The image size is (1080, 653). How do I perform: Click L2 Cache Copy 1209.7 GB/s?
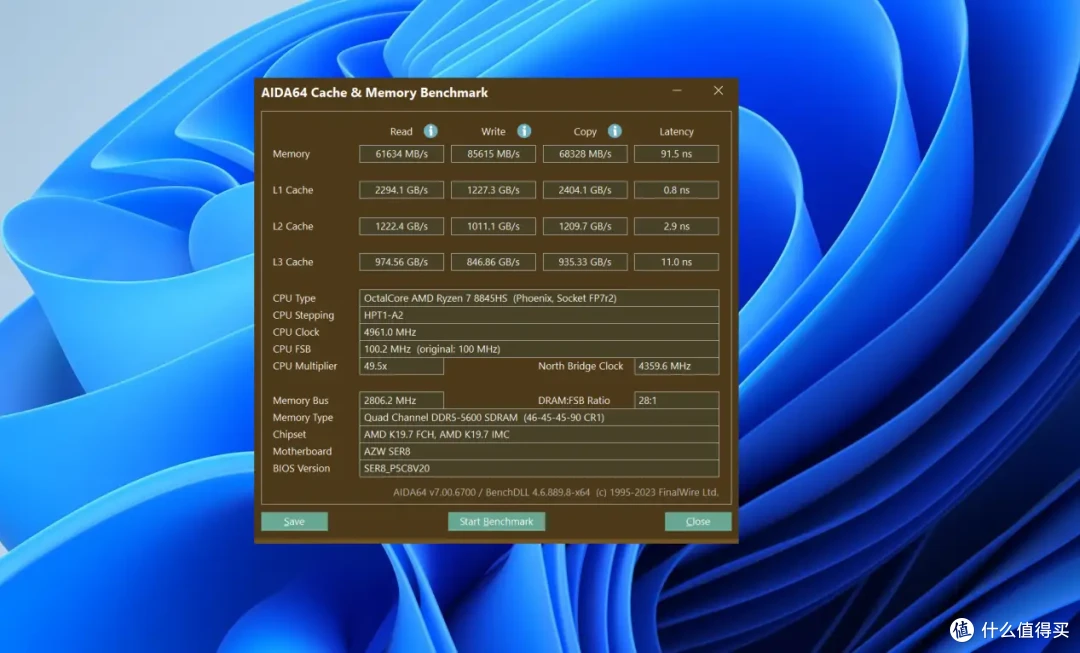coord(585,226)
